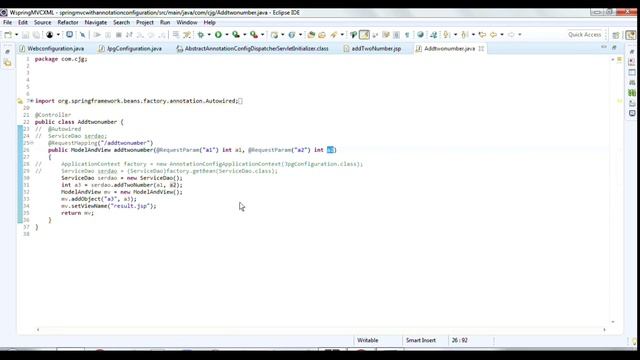Expand the Coverage dropdown arrow
The image size is (640, 360).
(x=244, y=35)
